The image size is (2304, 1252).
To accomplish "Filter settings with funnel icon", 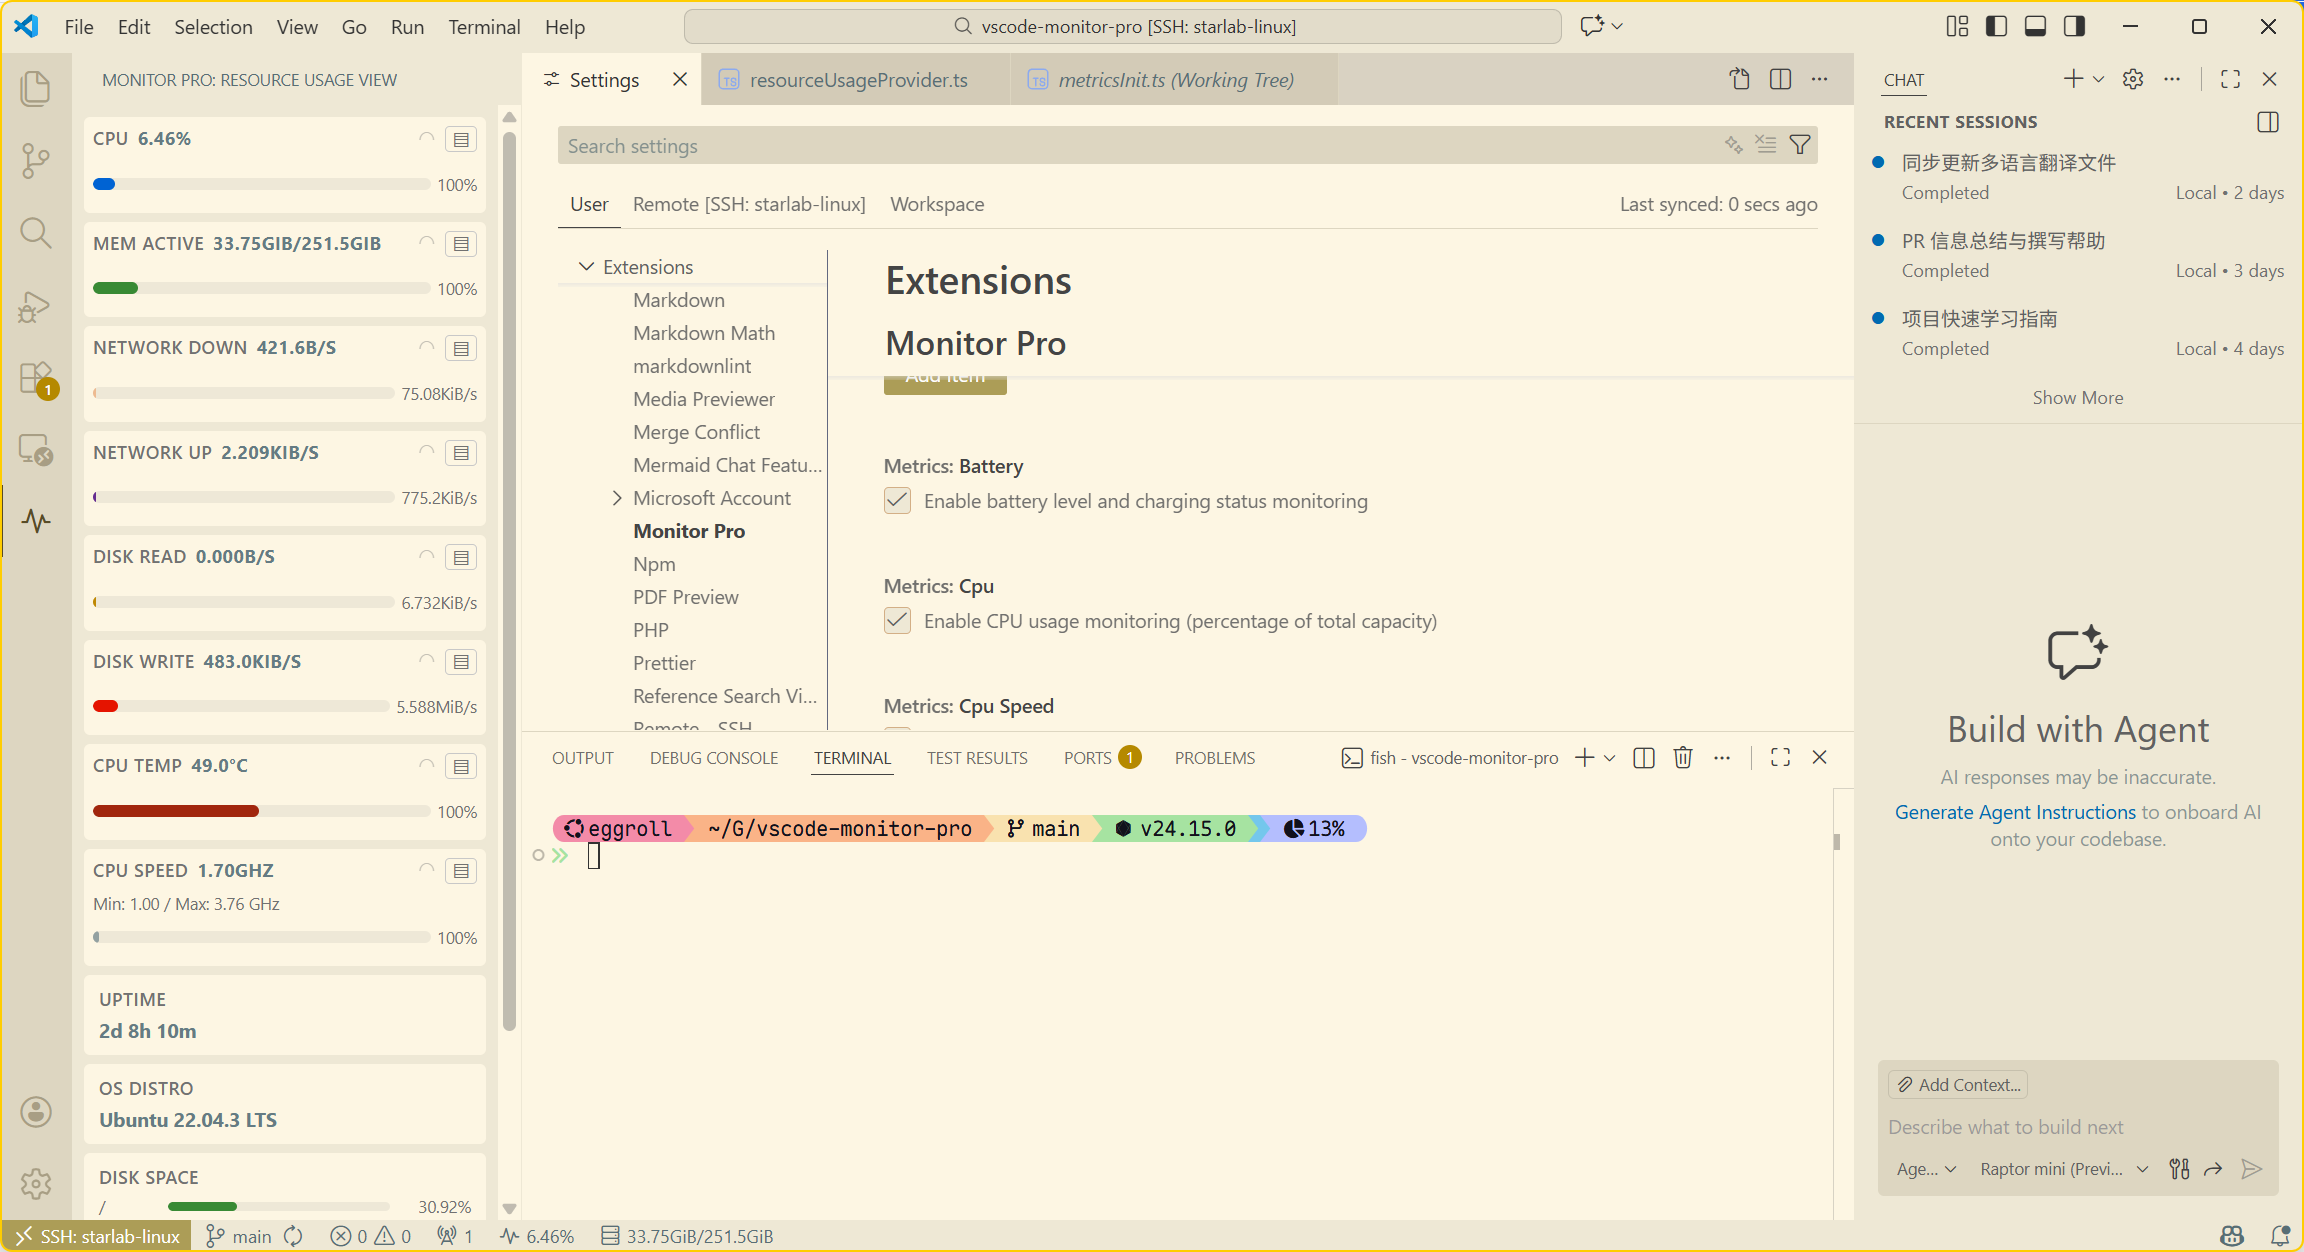I will [x=1800, y=145].
